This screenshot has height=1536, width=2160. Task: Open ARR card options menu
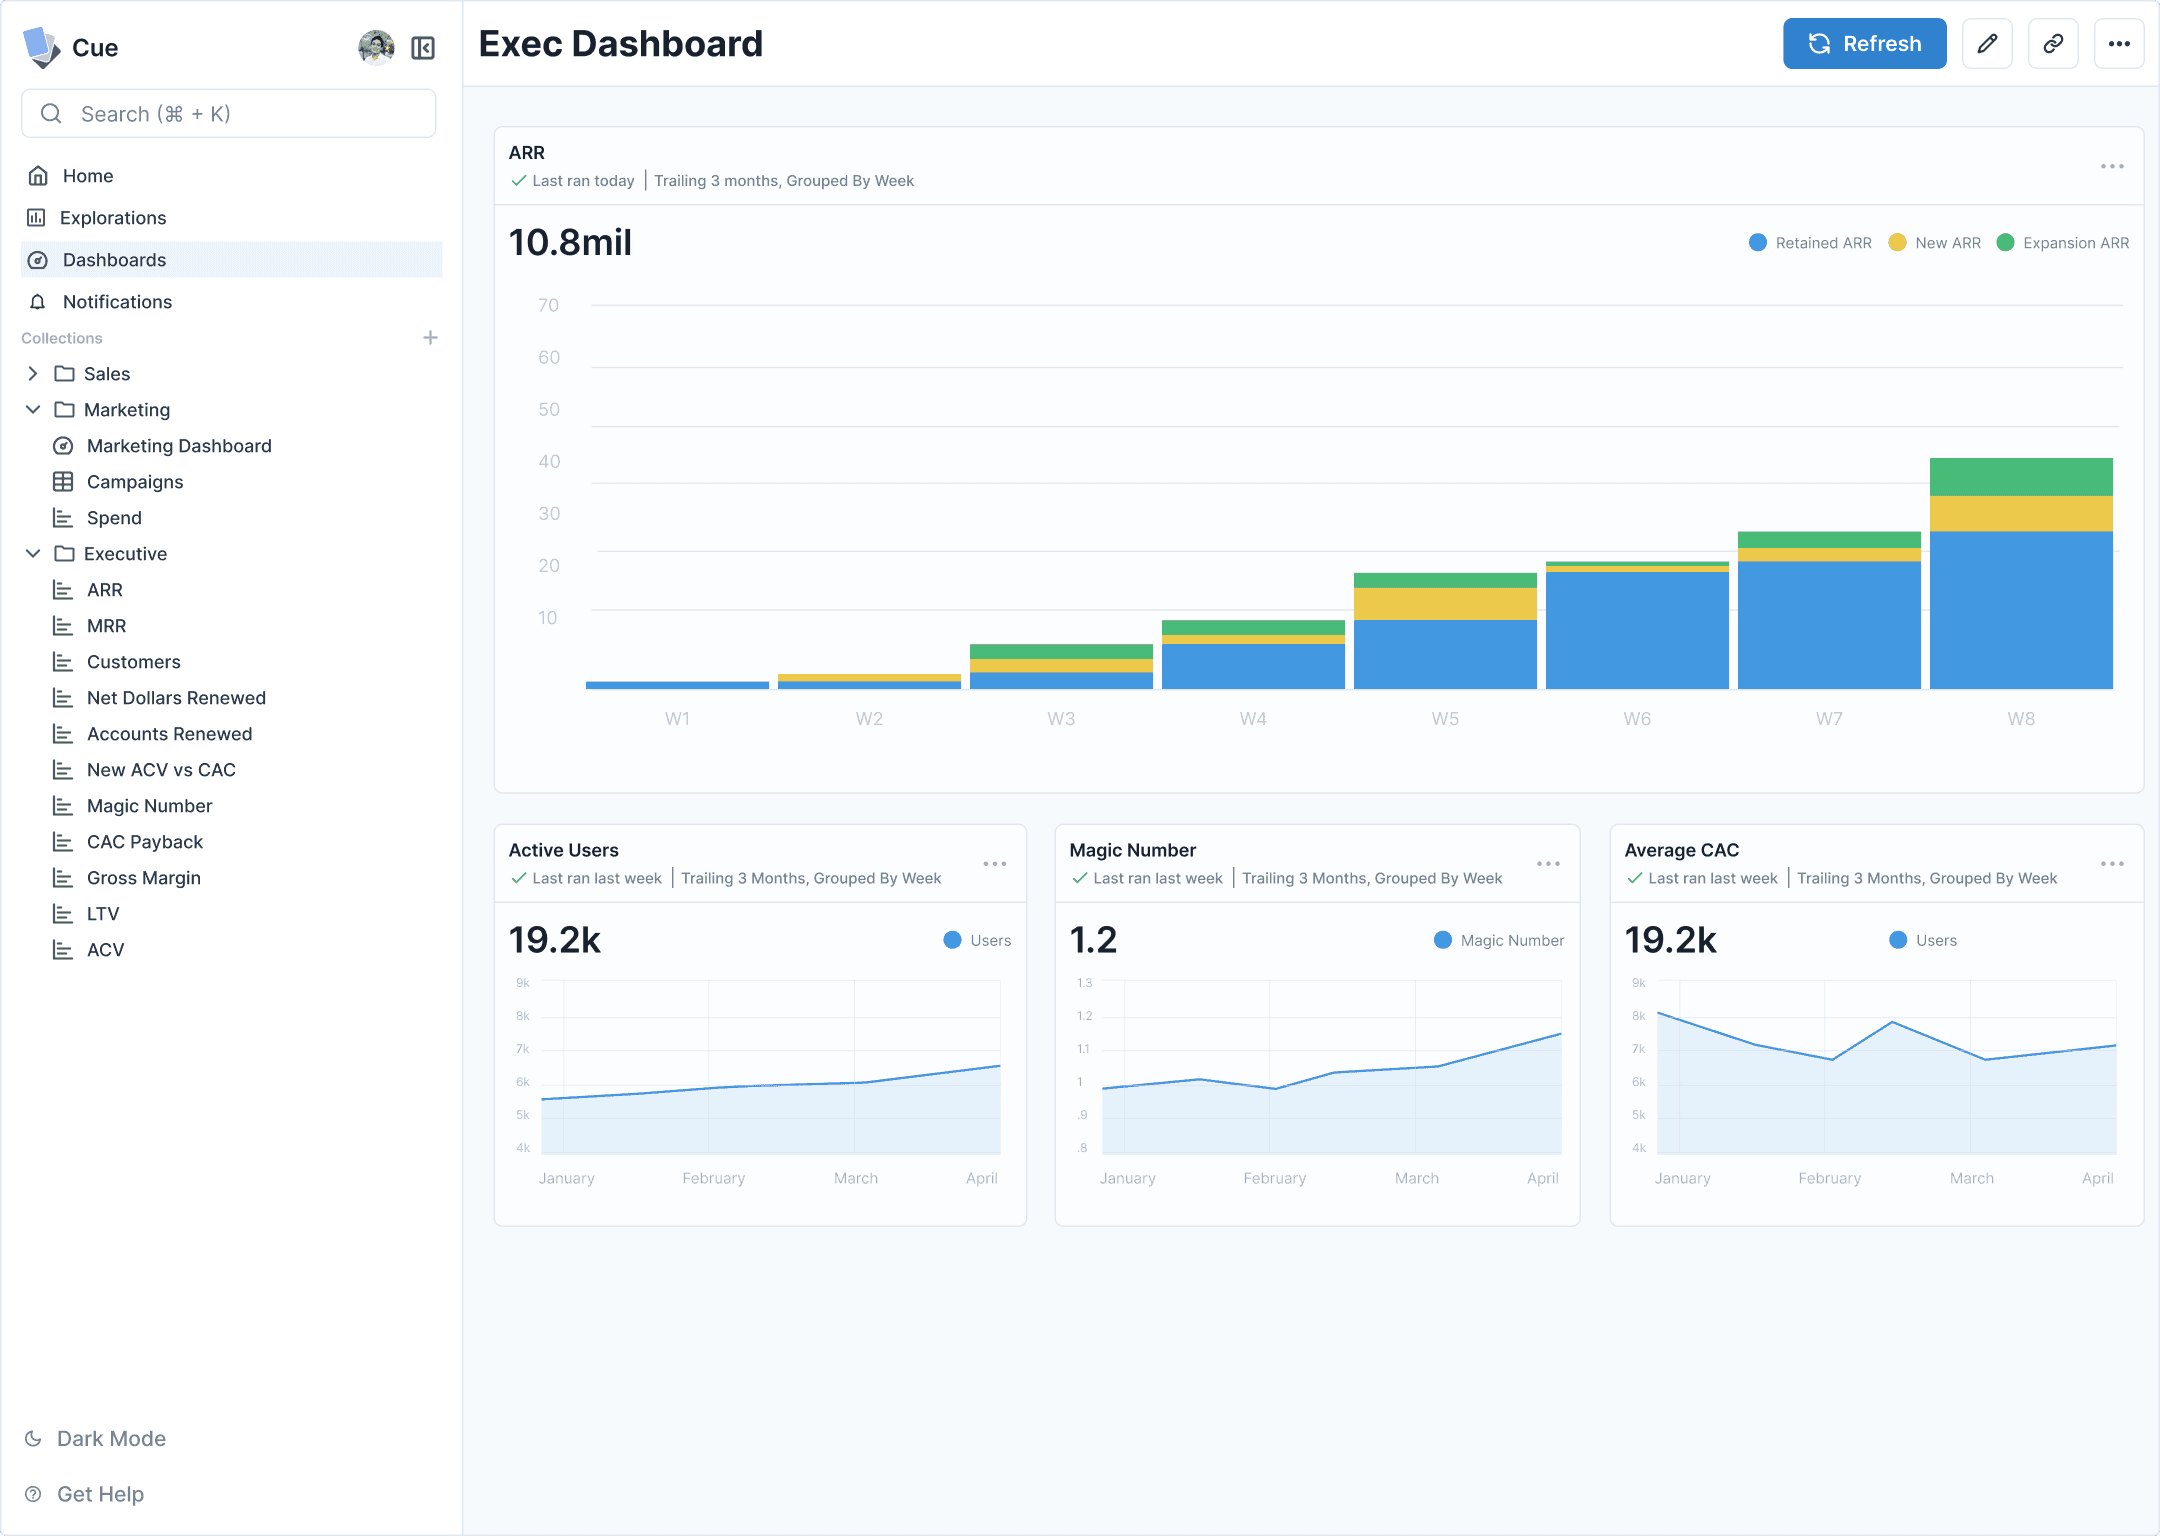click(2112, 166)
